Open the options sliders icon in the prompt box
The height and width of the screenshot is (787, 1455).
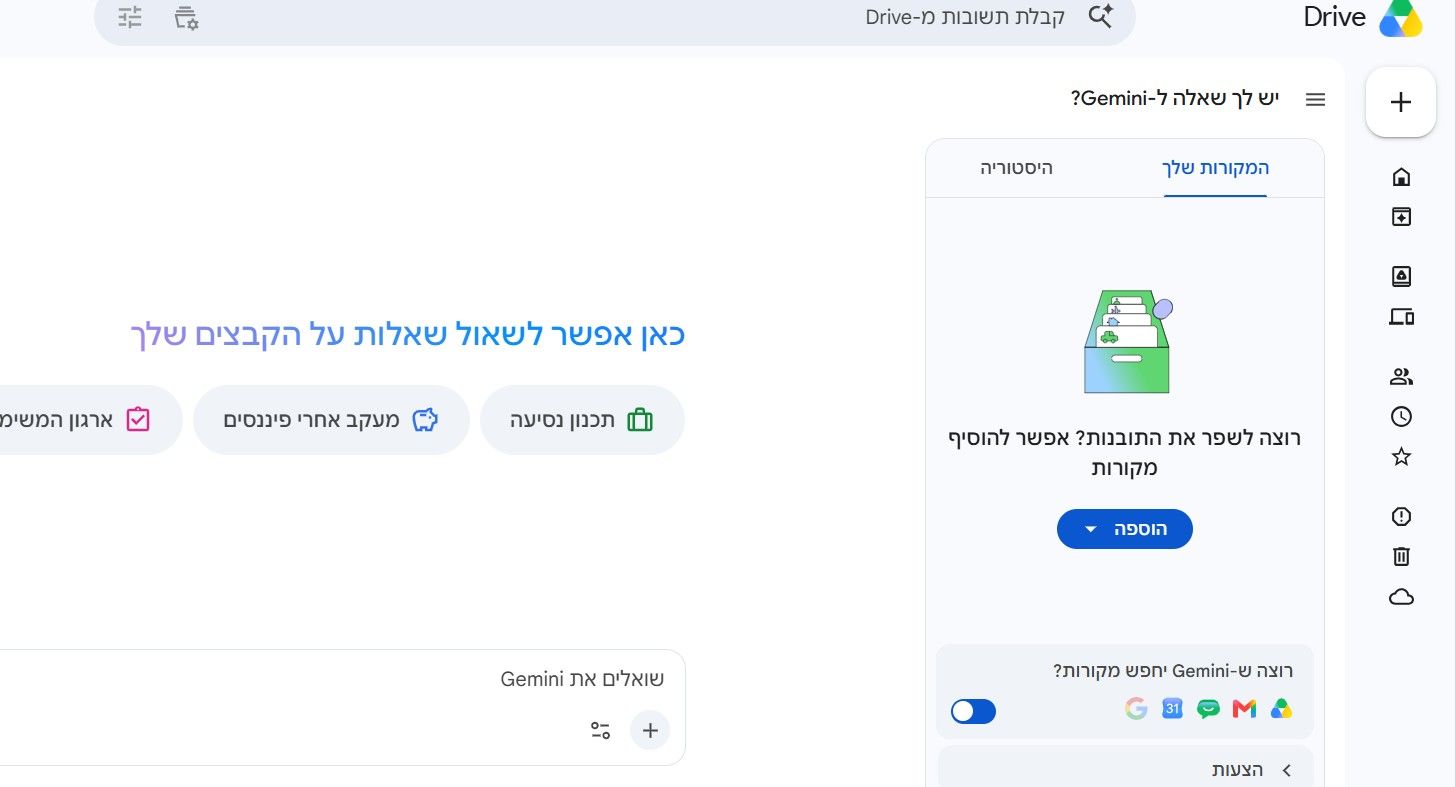point(600,731)
